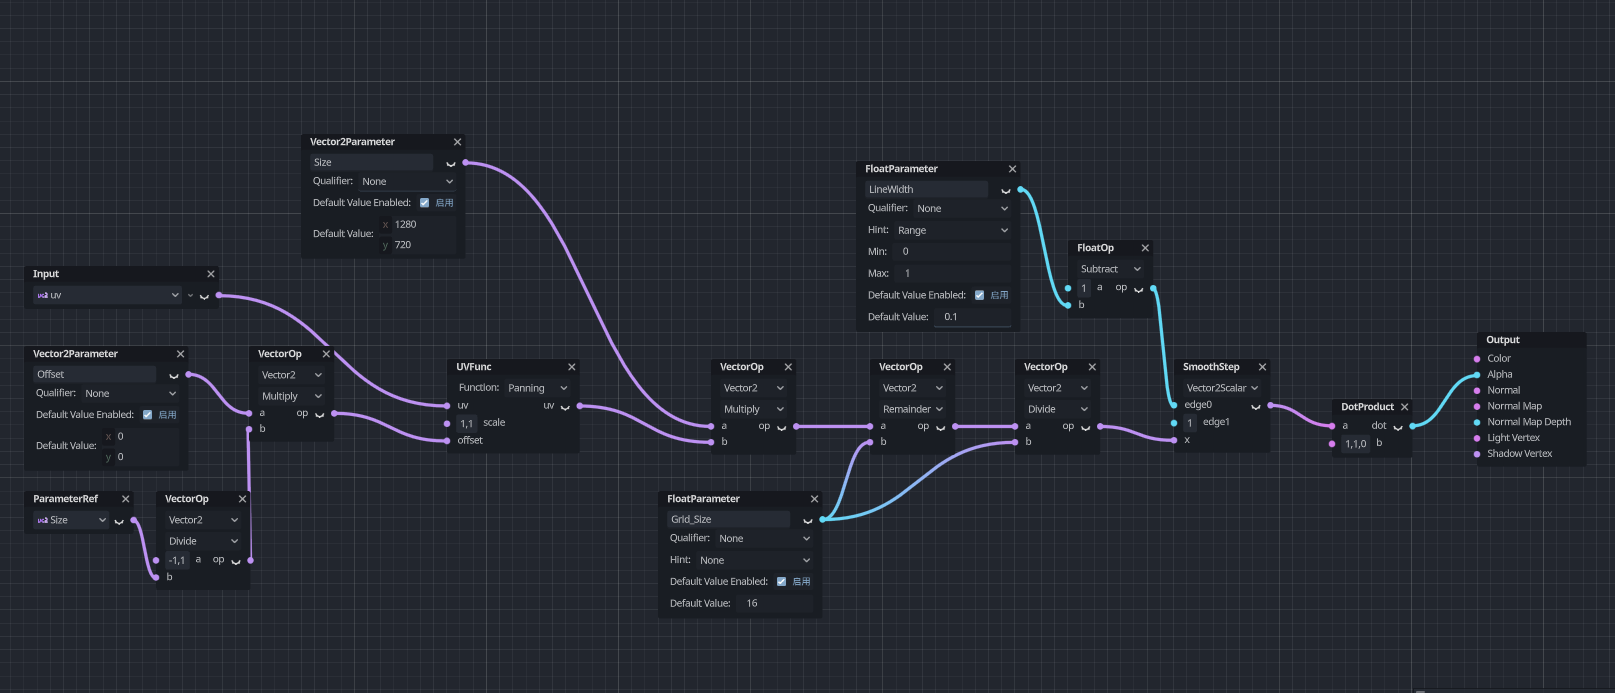Image resolution: width=1615 pixels, height=693 pixels.
Task: Close the LineWidth FloatParameter node
Action: 1012,169
